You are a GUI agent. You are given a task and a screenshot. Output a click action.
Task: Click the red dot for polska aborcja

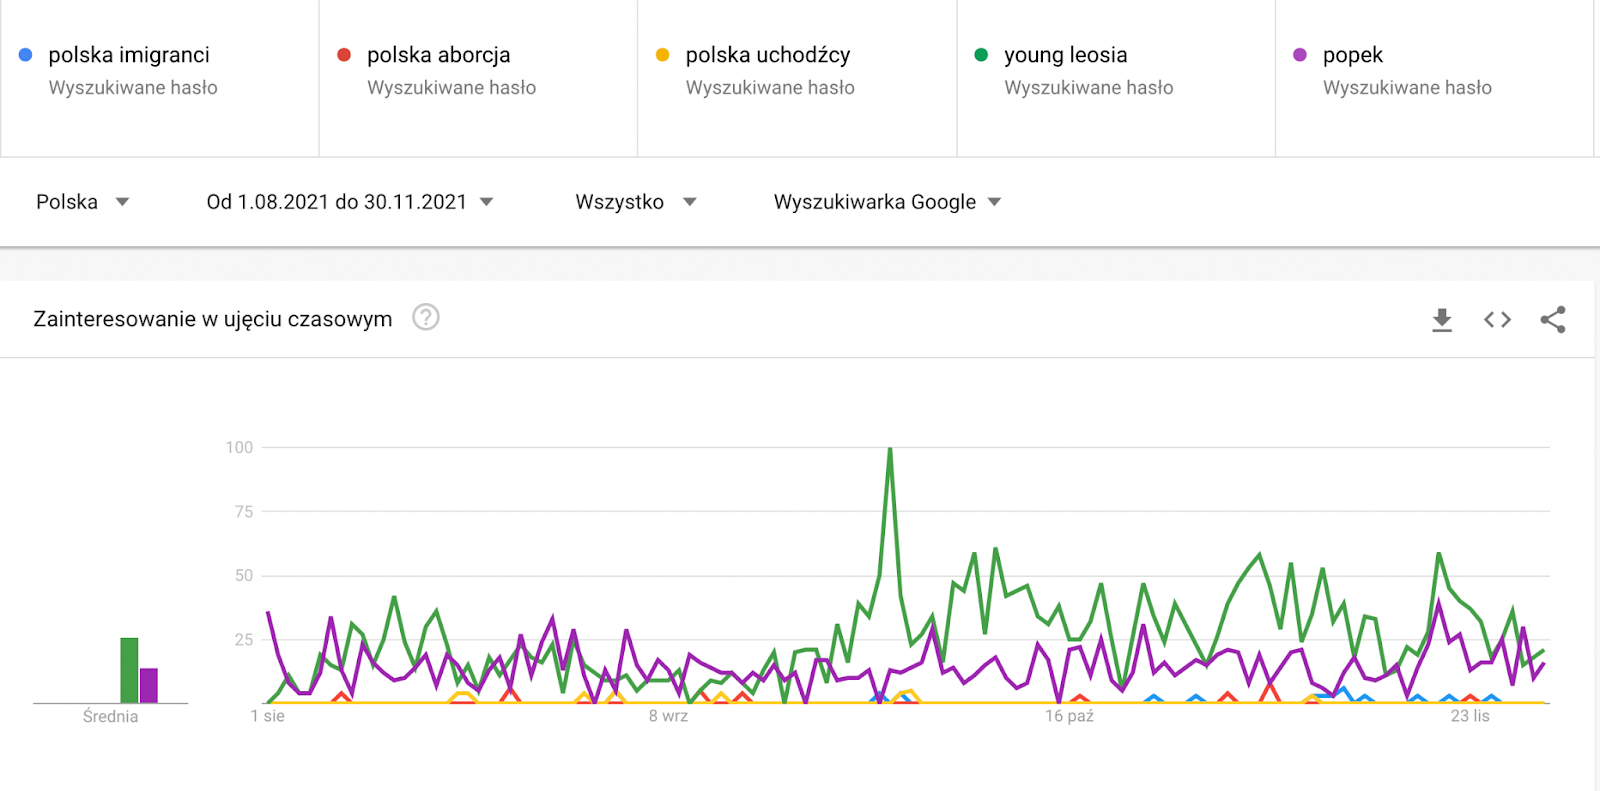coord(344,55)
